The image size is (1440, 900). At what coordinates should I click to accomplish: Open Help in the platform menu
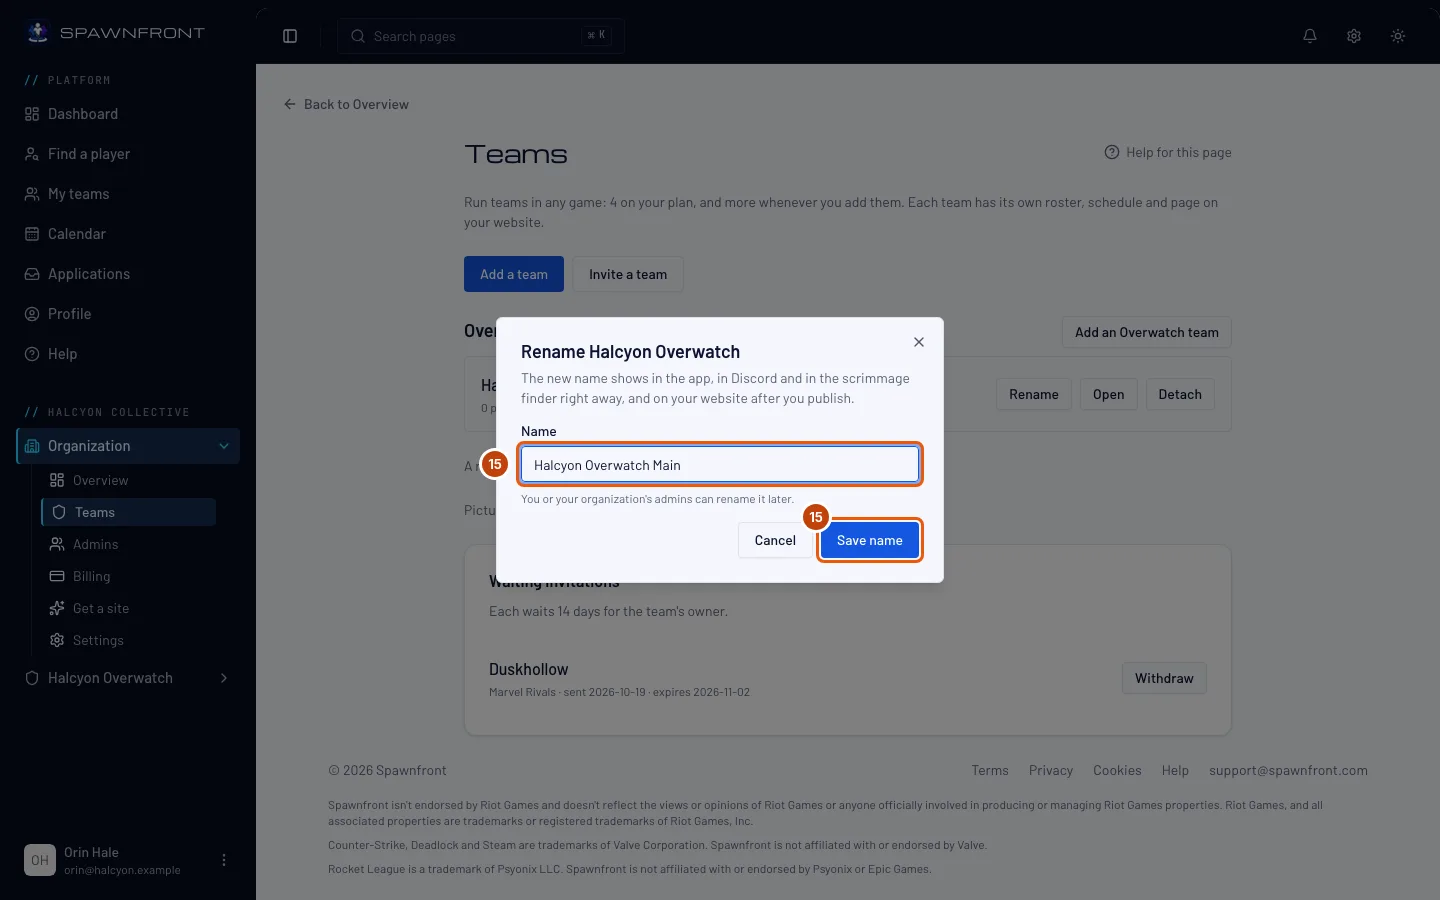[128, 354]
